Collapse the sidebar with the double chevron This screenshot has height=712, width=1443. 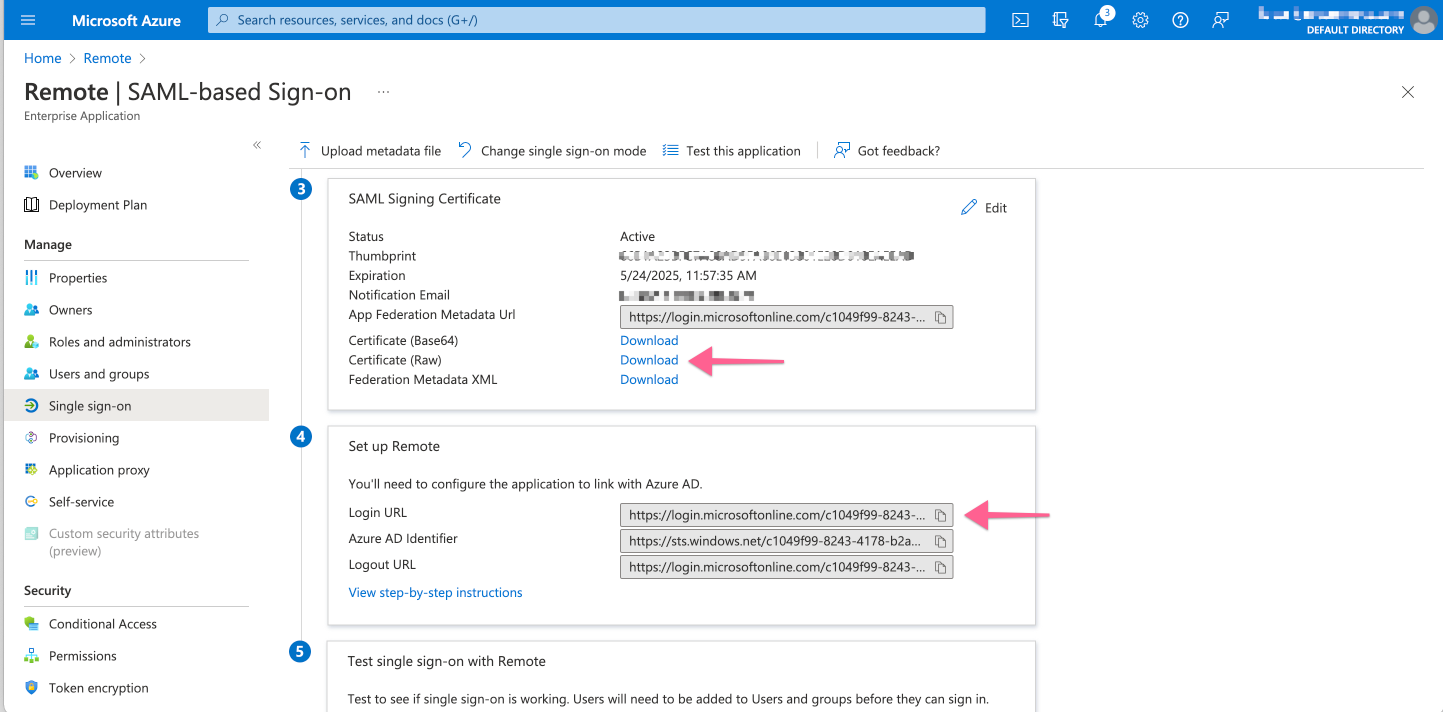(x=257, y=144)
